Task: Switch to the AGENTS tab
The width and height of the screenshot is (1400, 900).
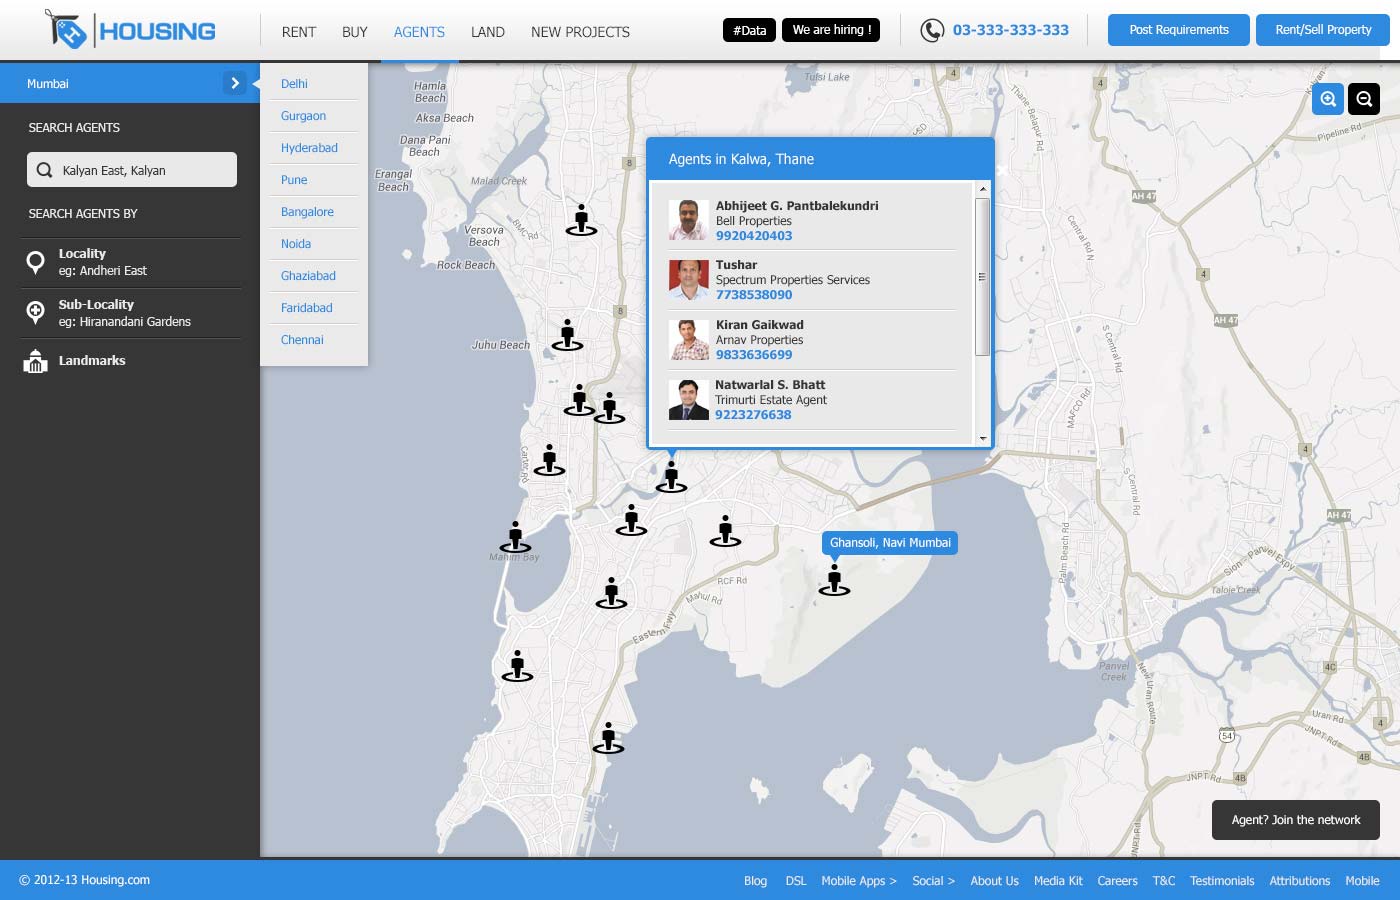Action: [x=419, y=32]
